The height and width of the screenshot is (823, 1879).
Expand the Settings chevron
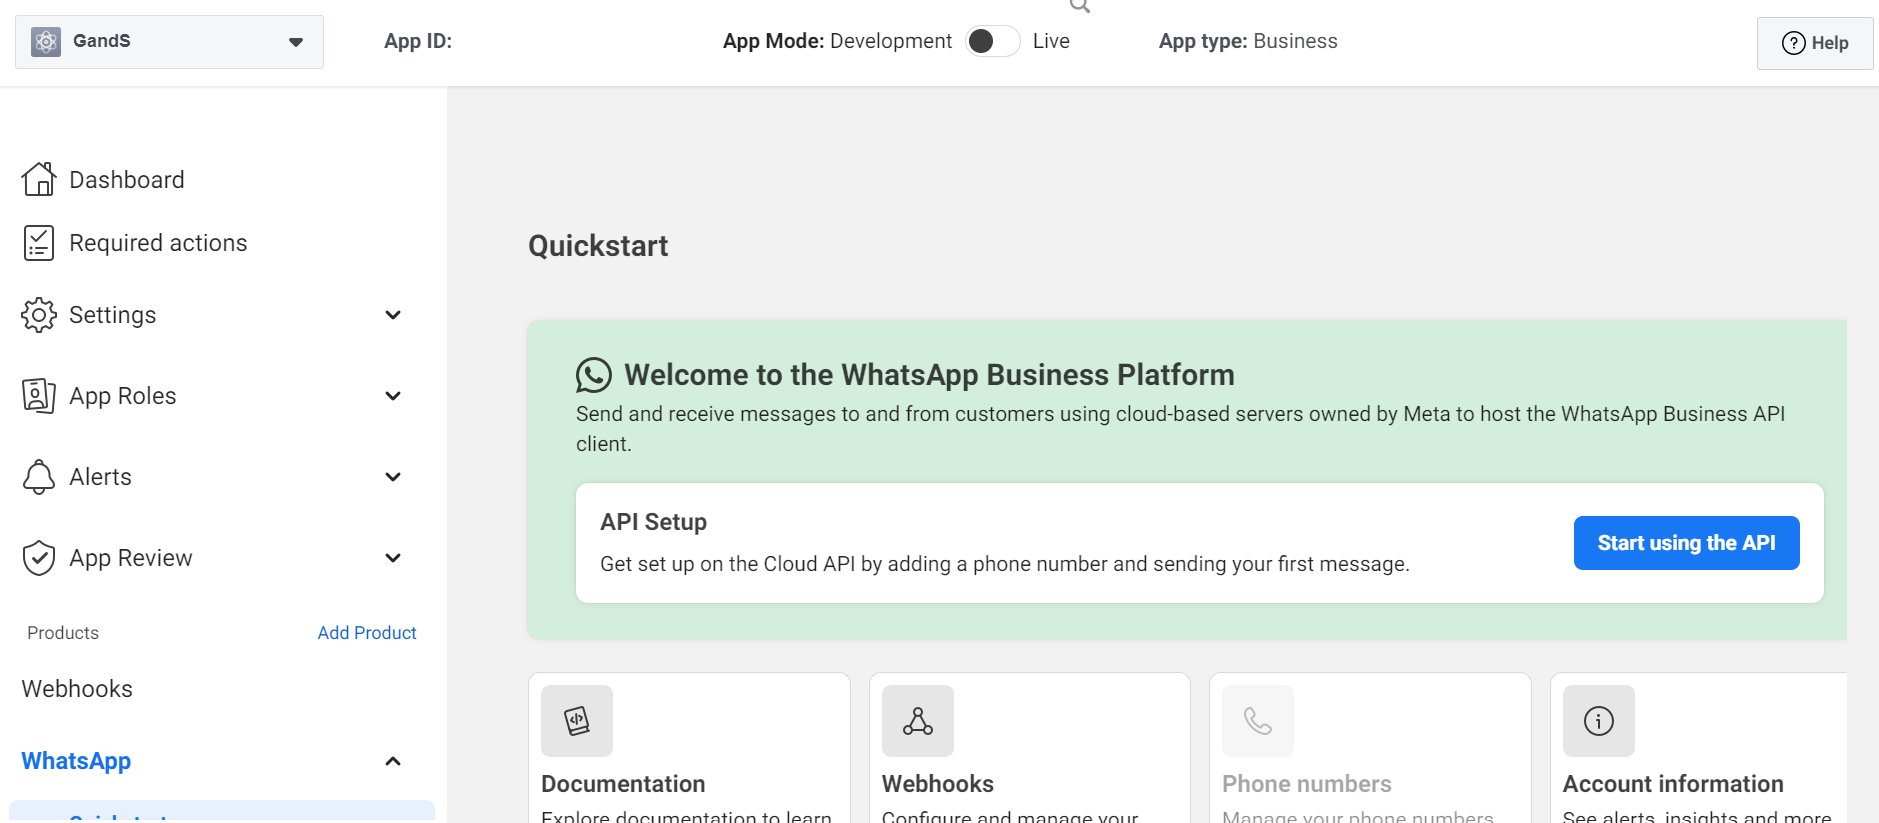393,315
